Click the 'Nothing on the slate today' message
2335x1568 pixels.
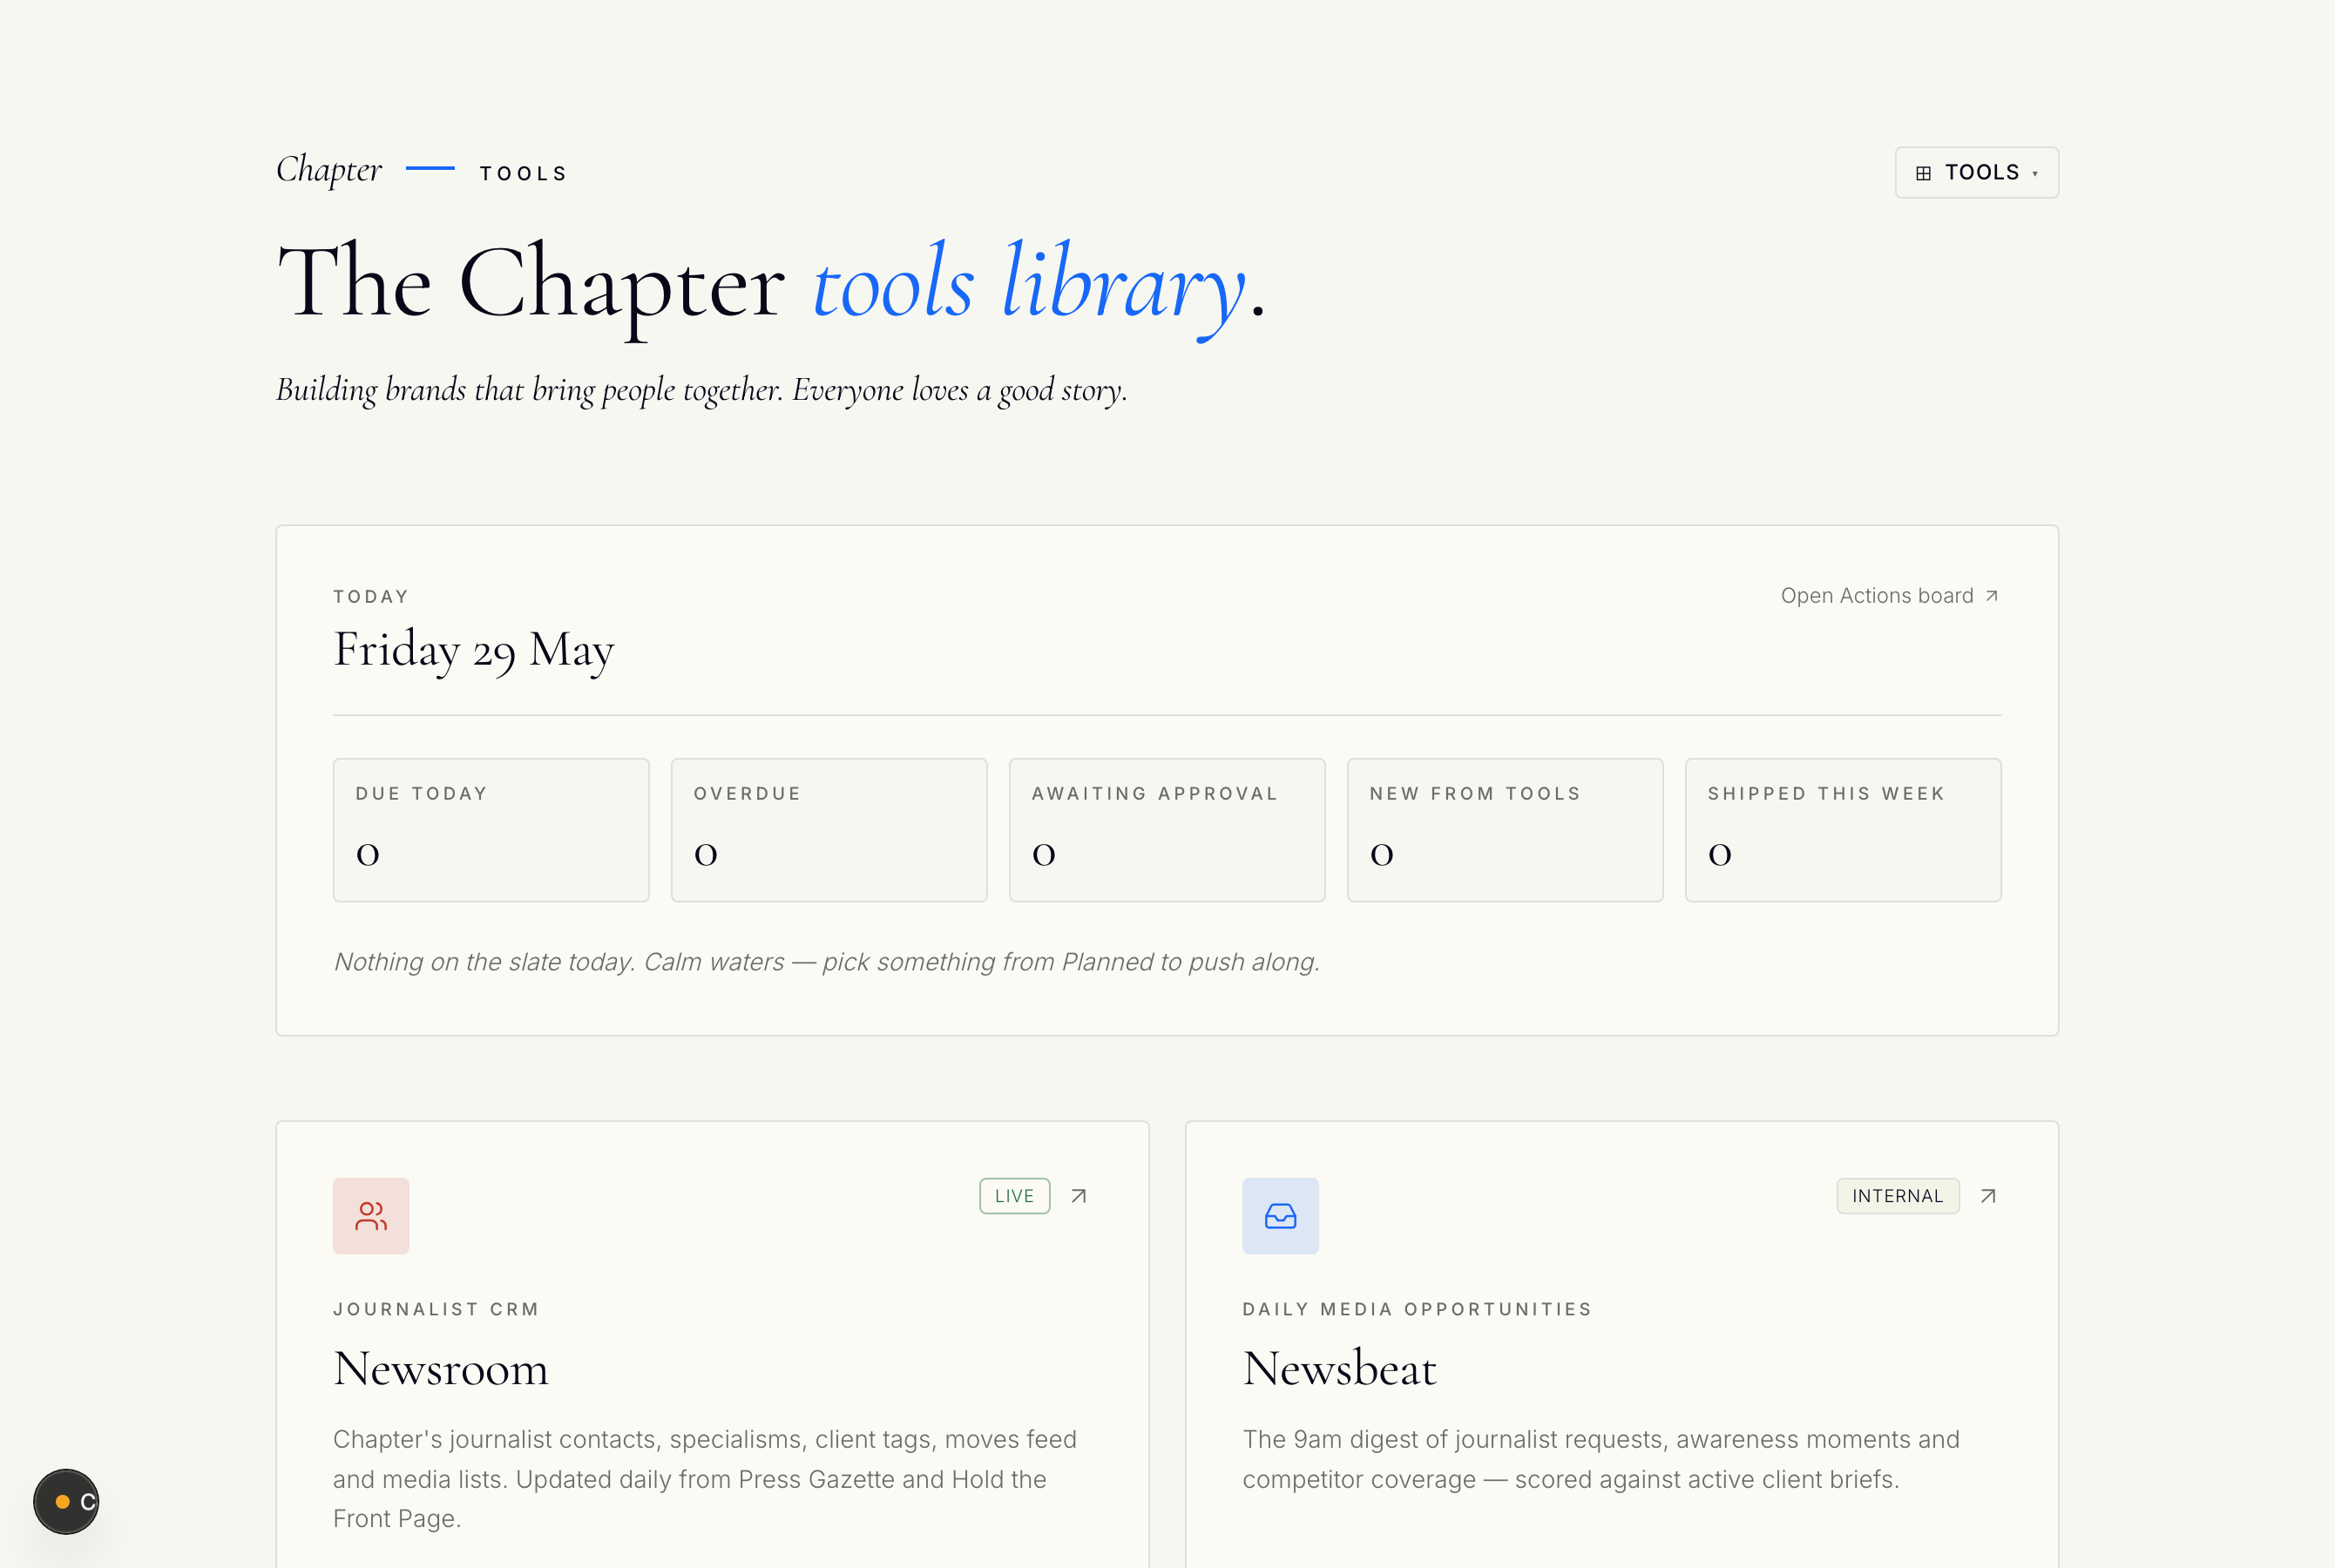826,961
